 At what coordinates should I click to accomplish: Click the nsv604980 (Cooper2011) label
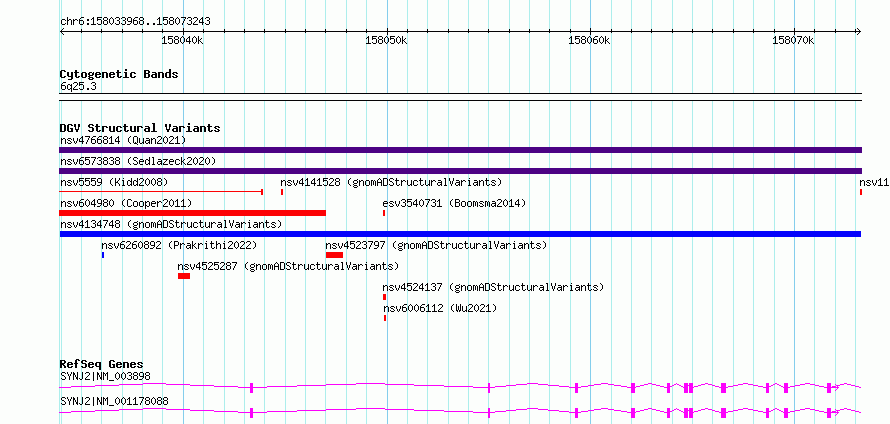click(x=126, y=203)
